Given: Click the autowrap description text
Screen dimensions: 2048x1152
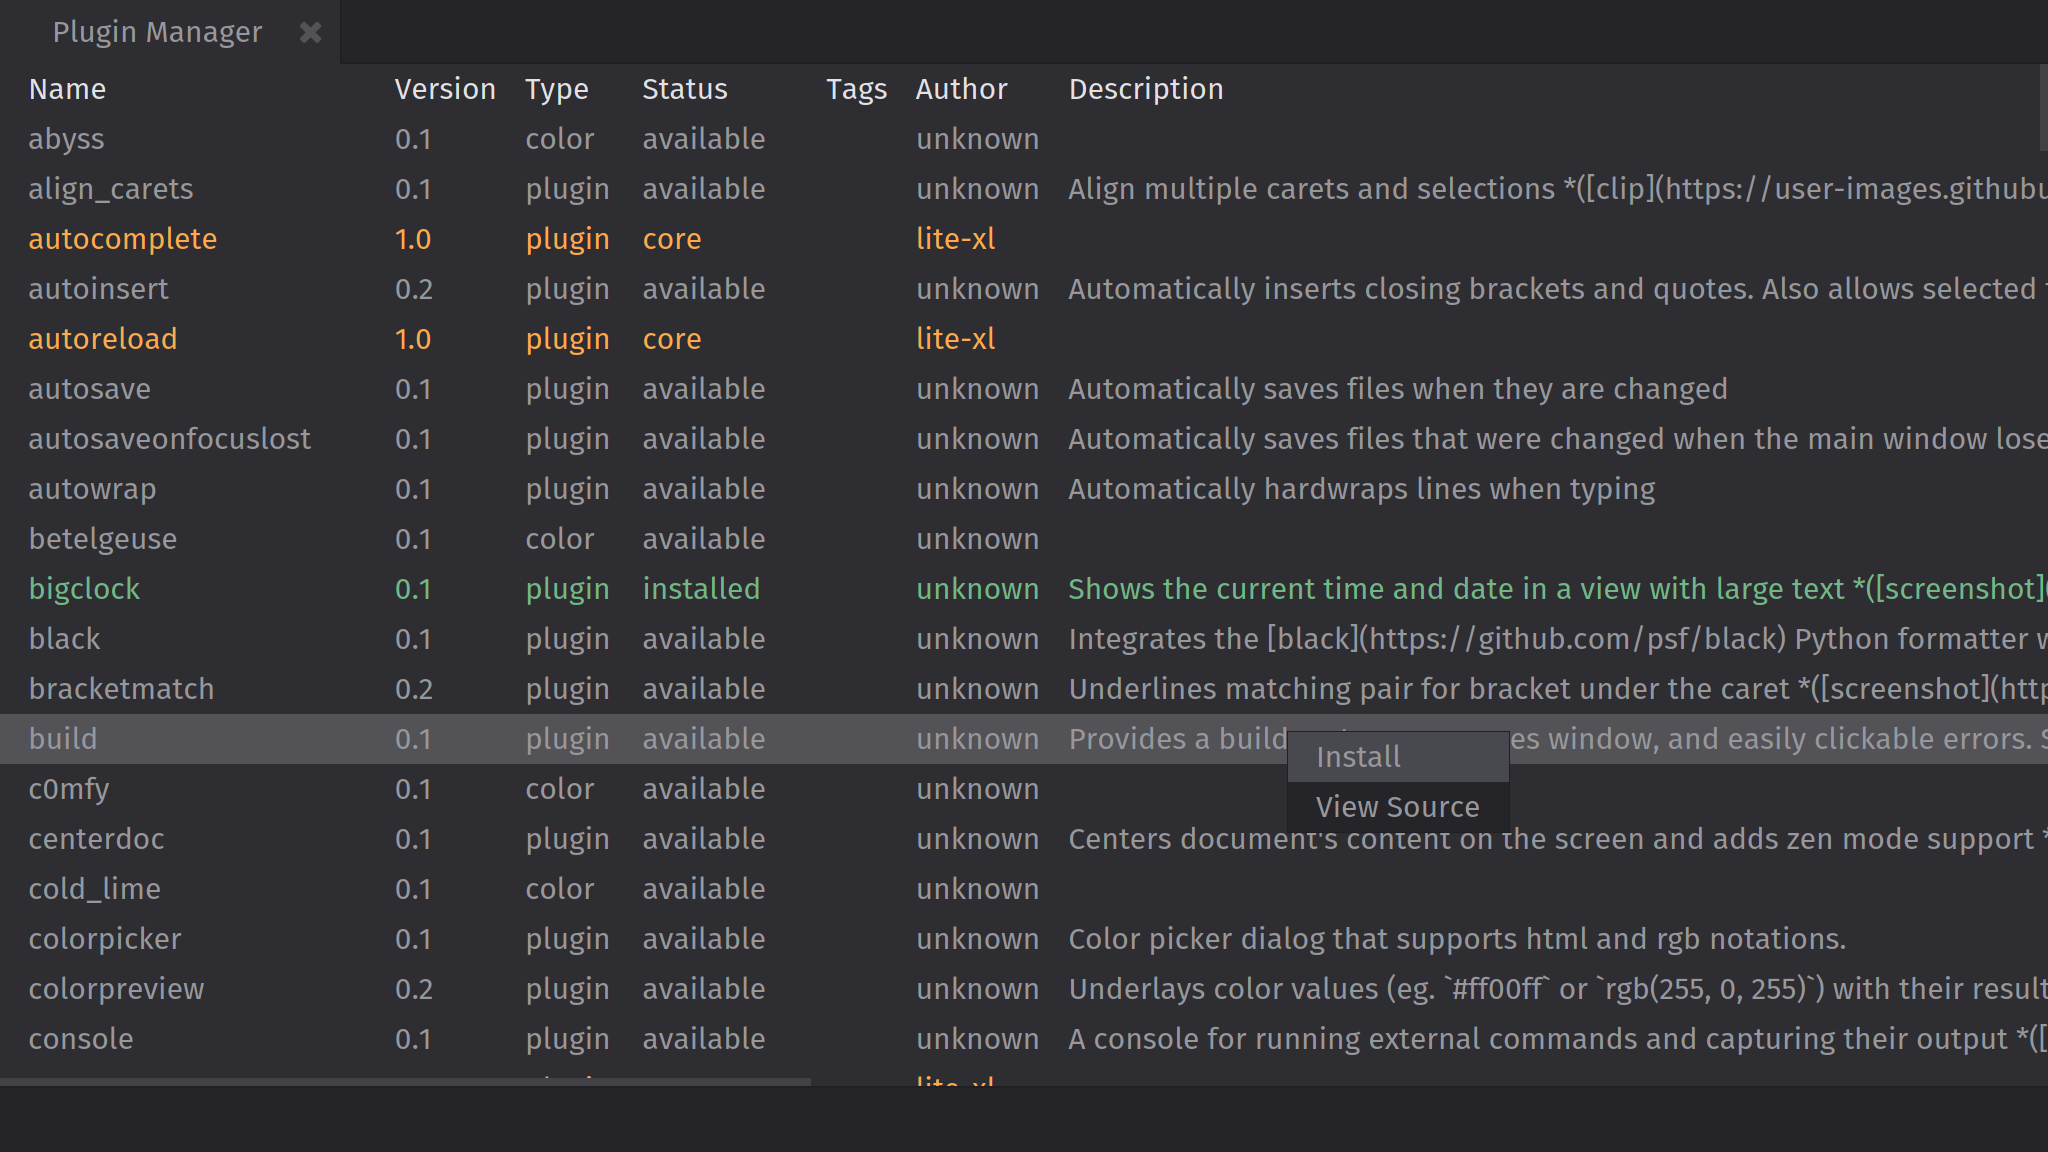Looking at the screenshot, I should (x=1362, y=489).
